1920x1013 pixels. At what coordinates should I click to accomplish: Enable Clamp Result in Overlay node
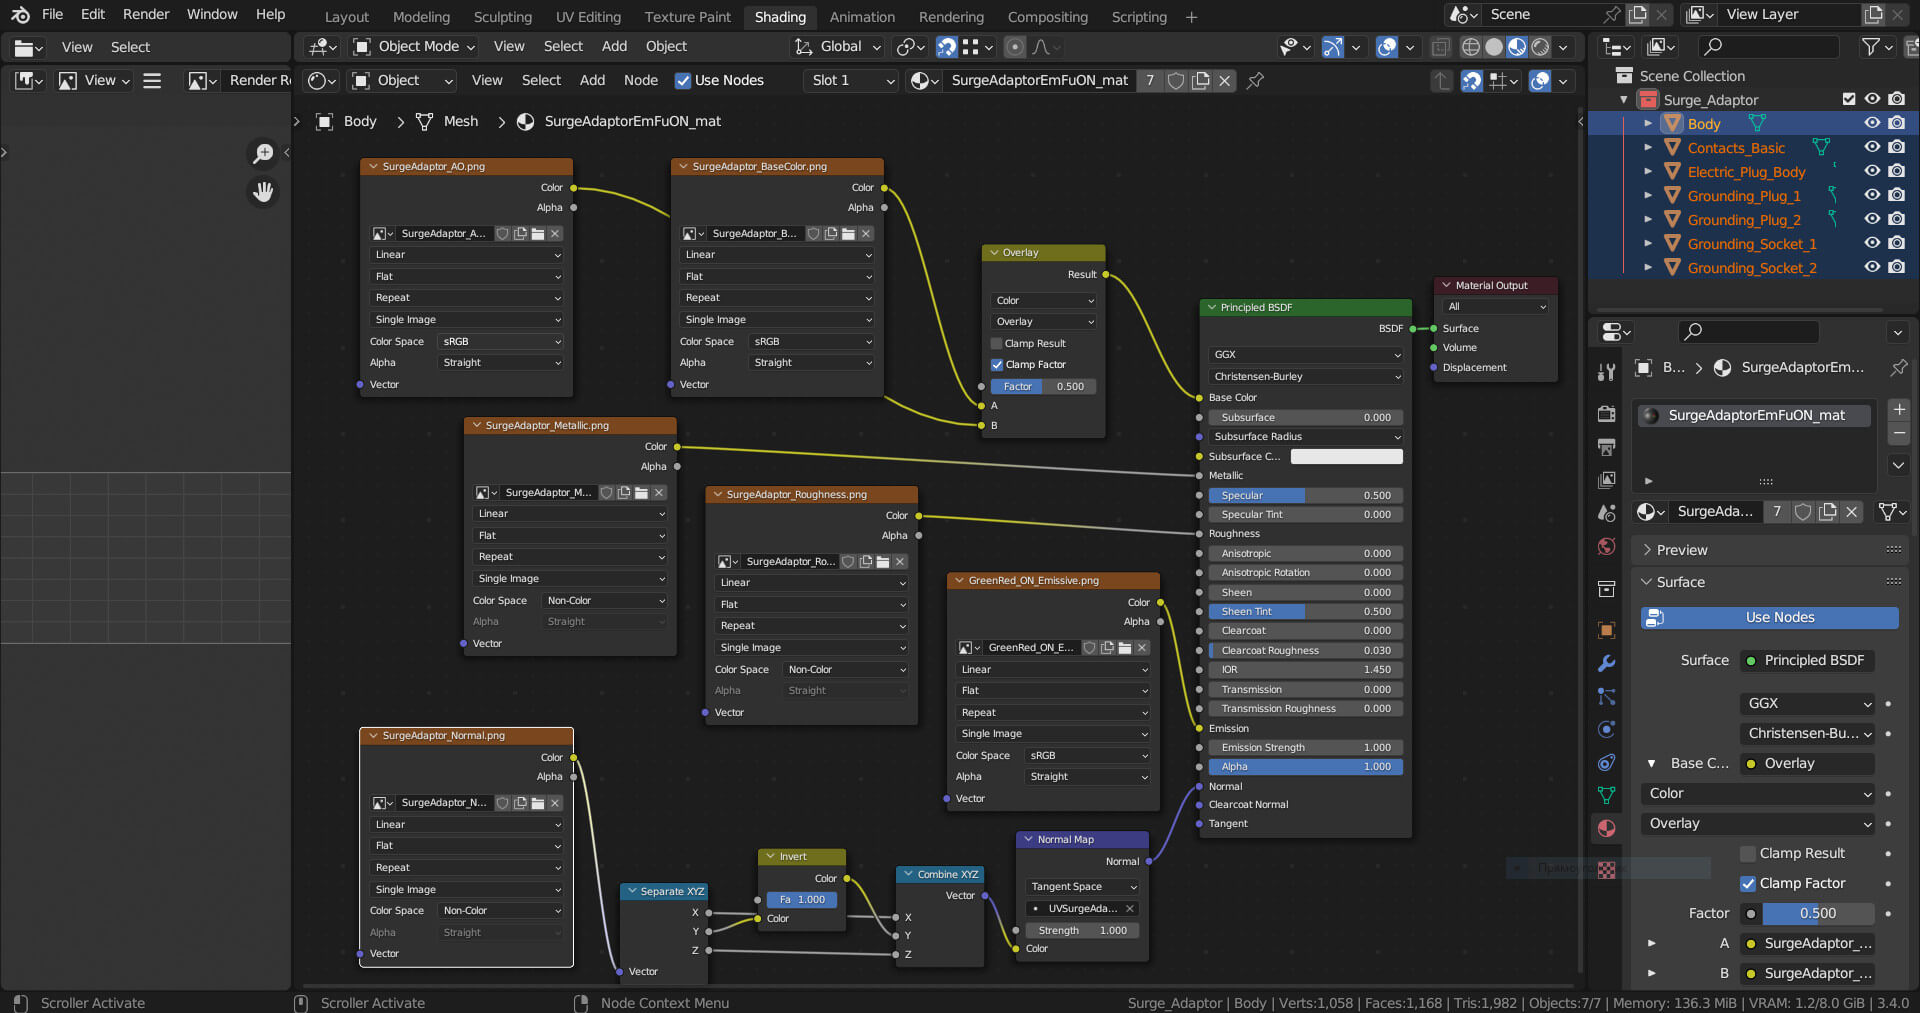(997, 343)
